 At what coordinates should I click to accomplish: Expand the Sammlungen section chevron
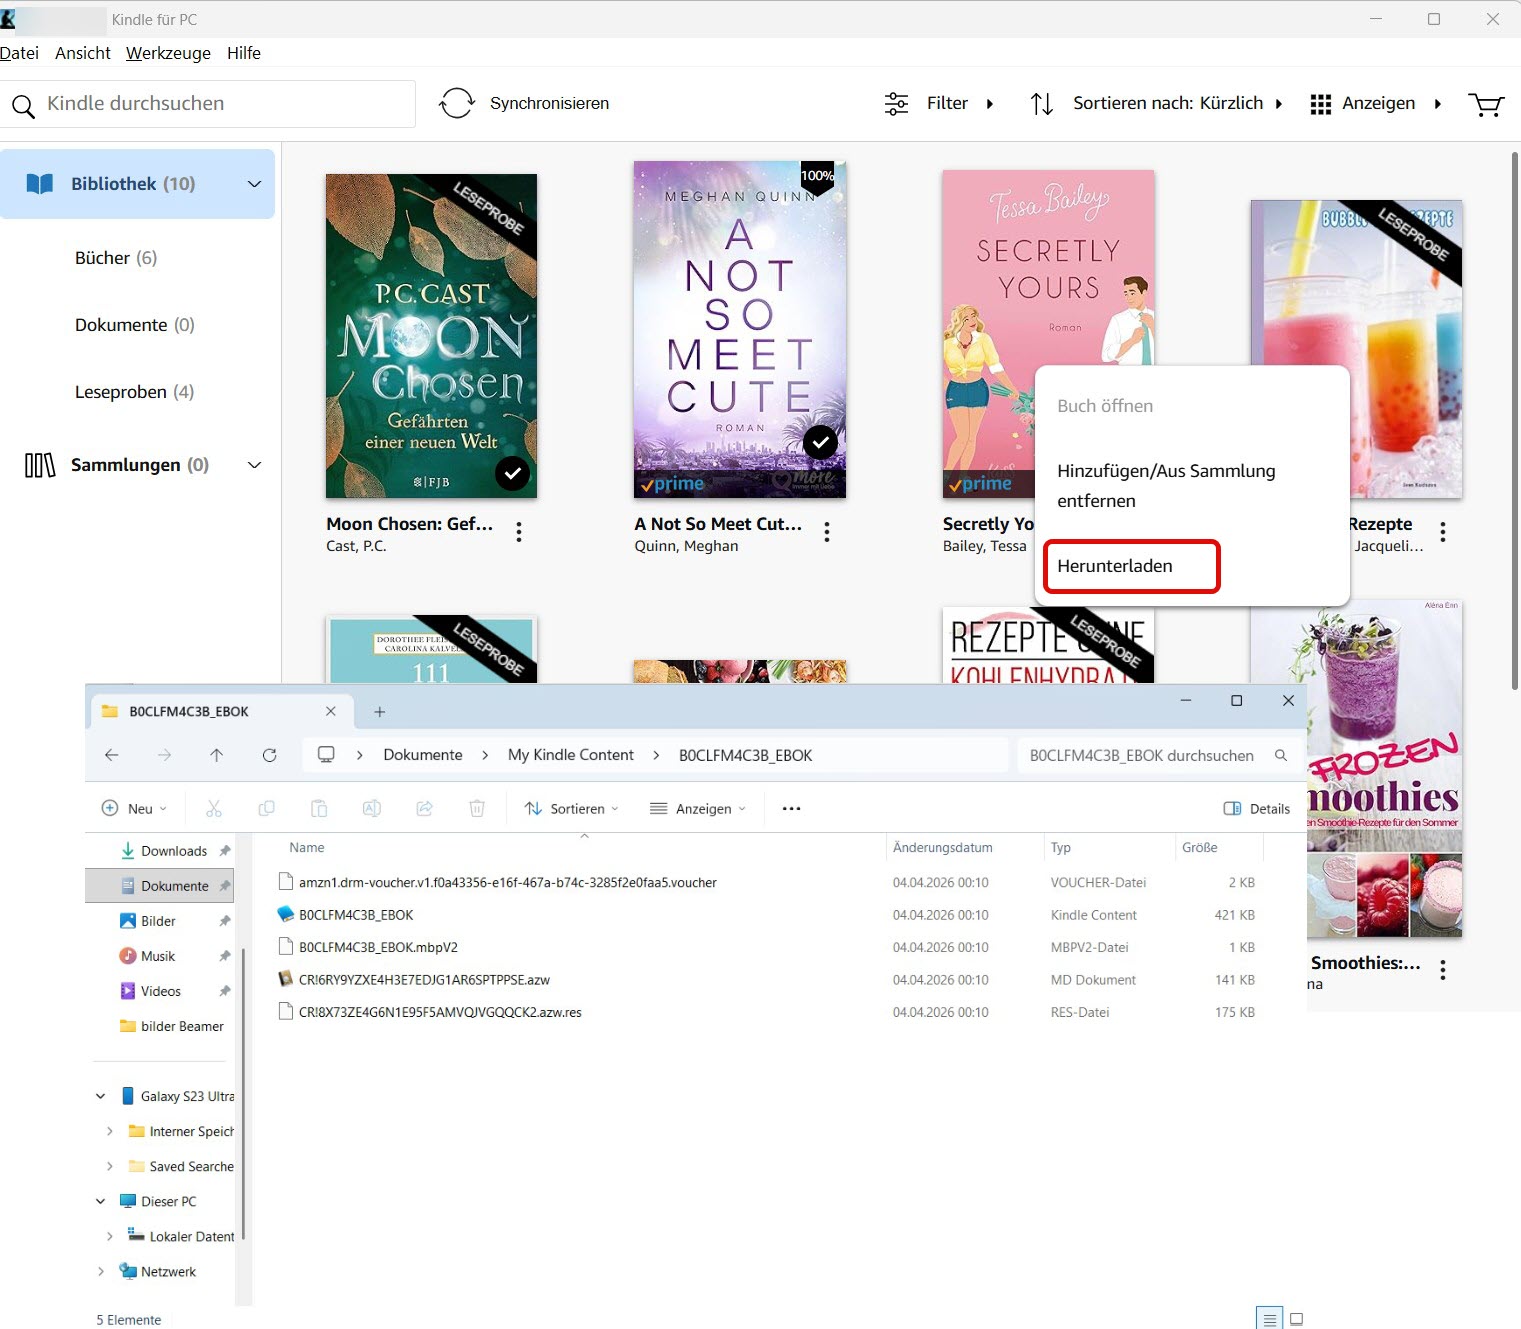[254, 465]
